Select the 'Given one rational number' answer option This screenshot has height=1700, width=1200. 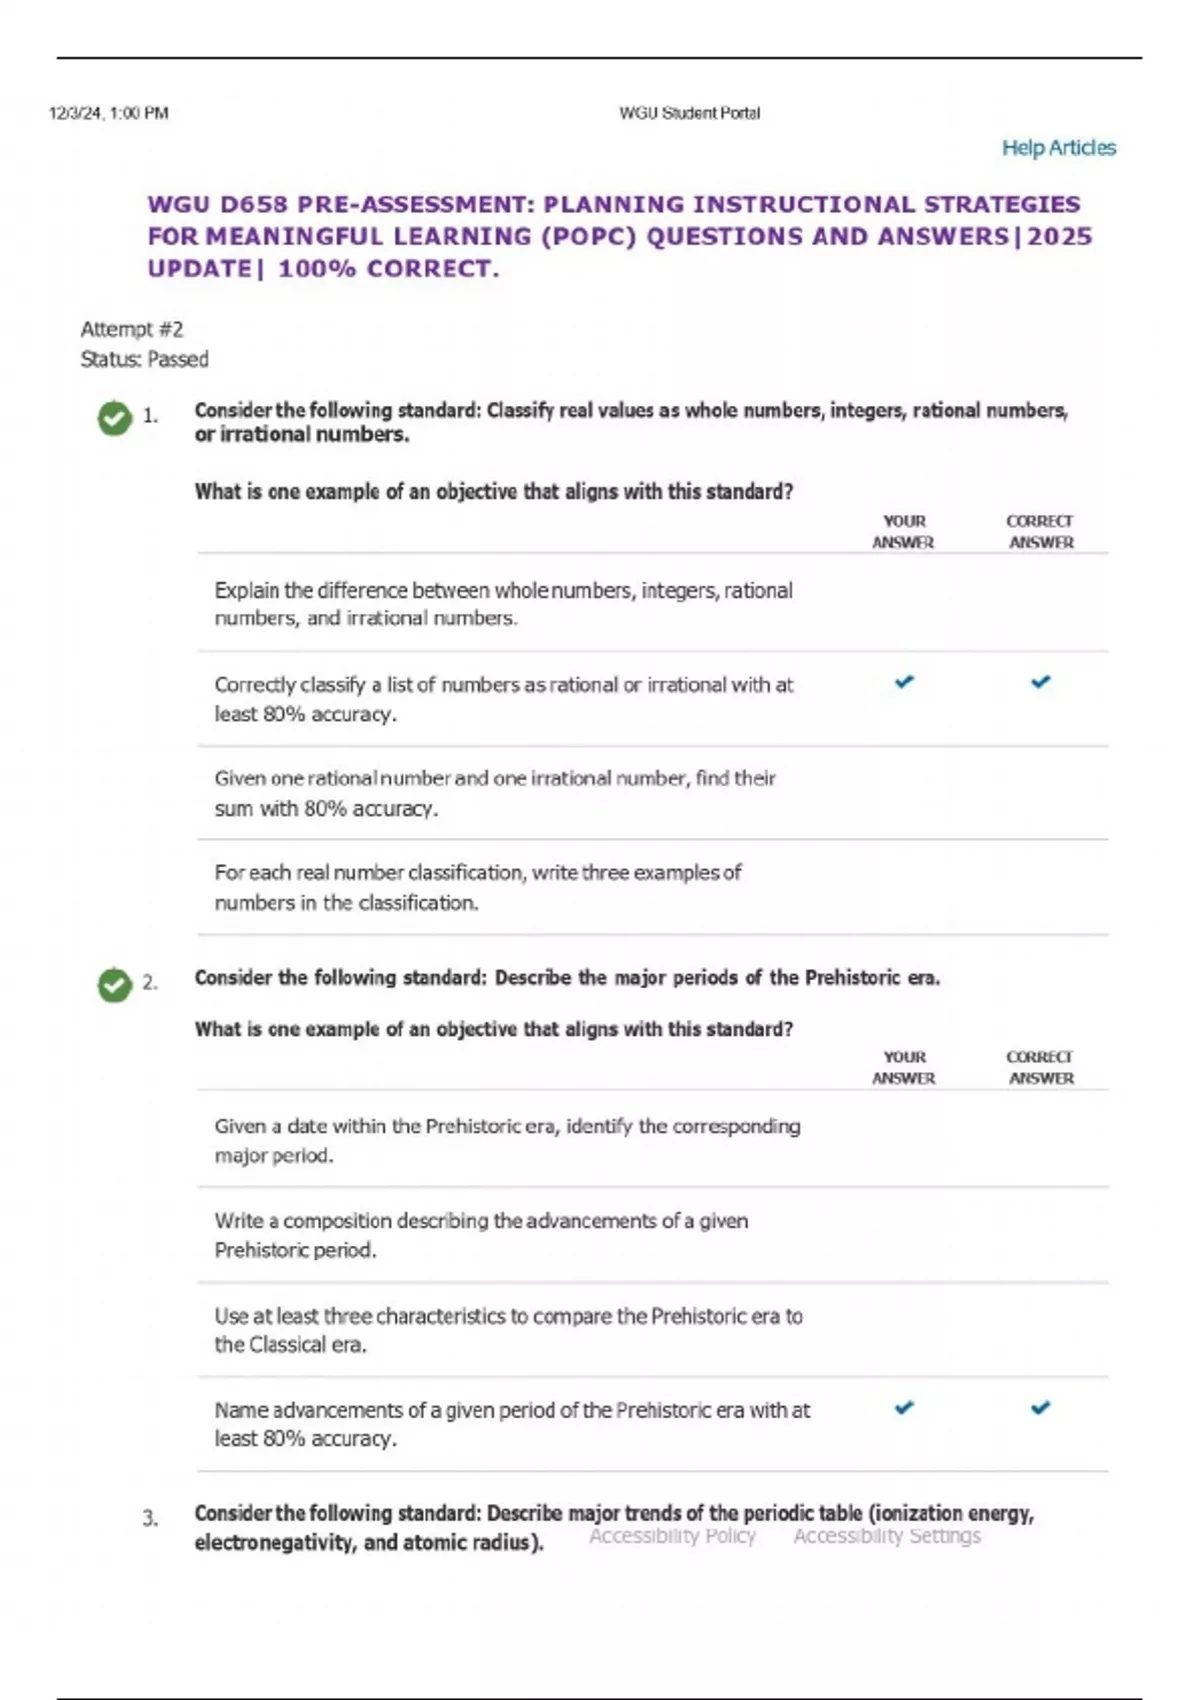click(495, 793)
